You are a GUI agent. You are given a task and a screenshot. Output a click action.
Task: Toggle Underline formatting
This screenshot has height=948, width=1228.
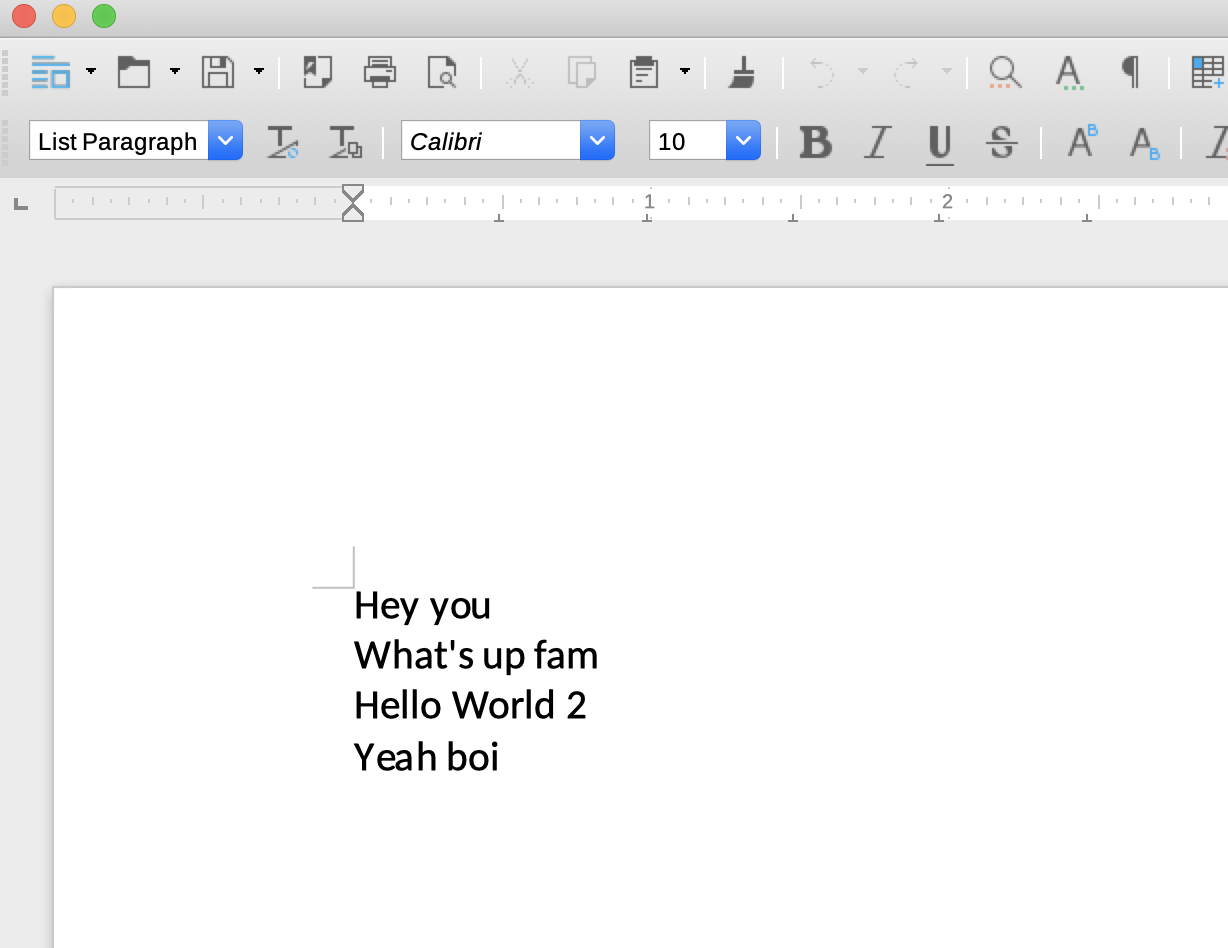(x=939, y=144)
